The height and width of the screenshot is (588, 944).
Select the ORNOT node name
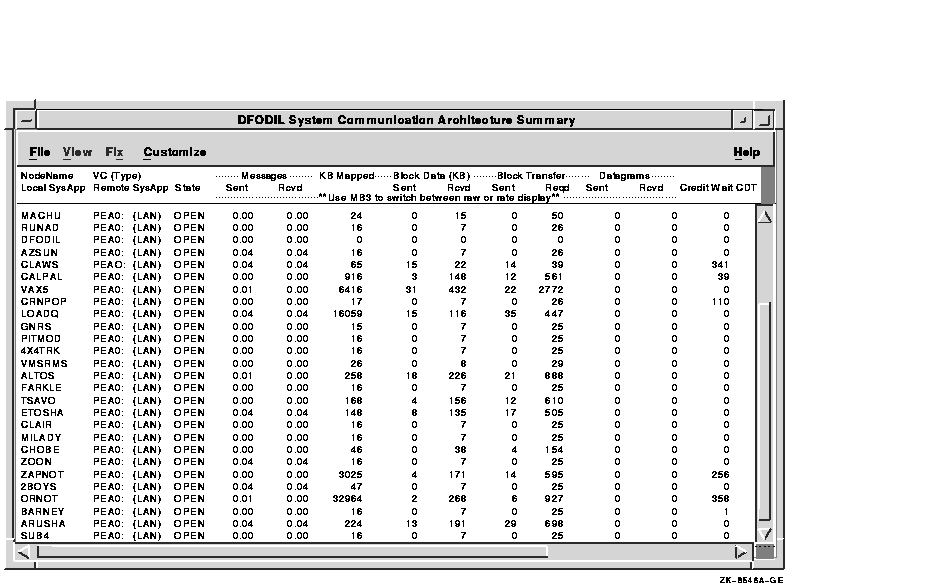(x=39, y=499)
